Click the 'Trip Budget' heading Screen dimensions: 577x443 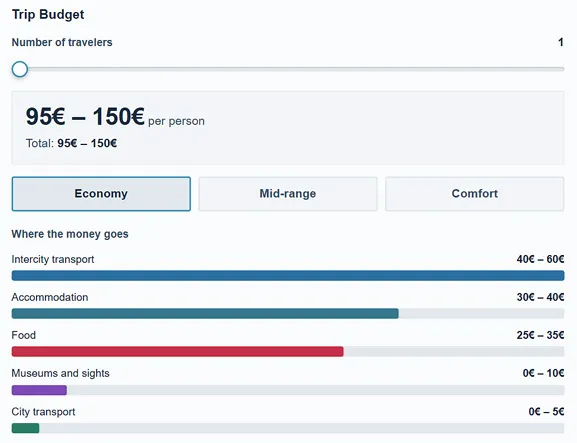tap(48, 14)
